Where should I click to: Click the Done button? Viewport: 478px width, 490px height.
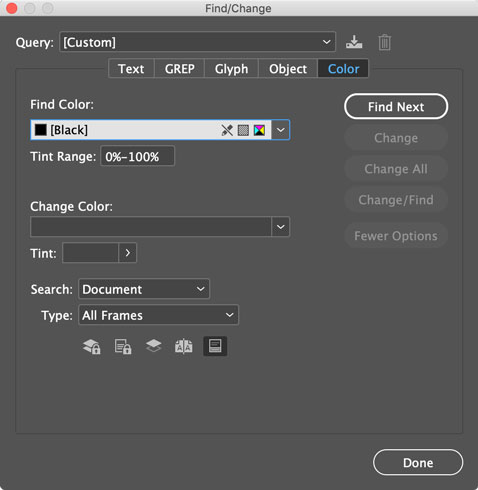click(x=418, y=462)
